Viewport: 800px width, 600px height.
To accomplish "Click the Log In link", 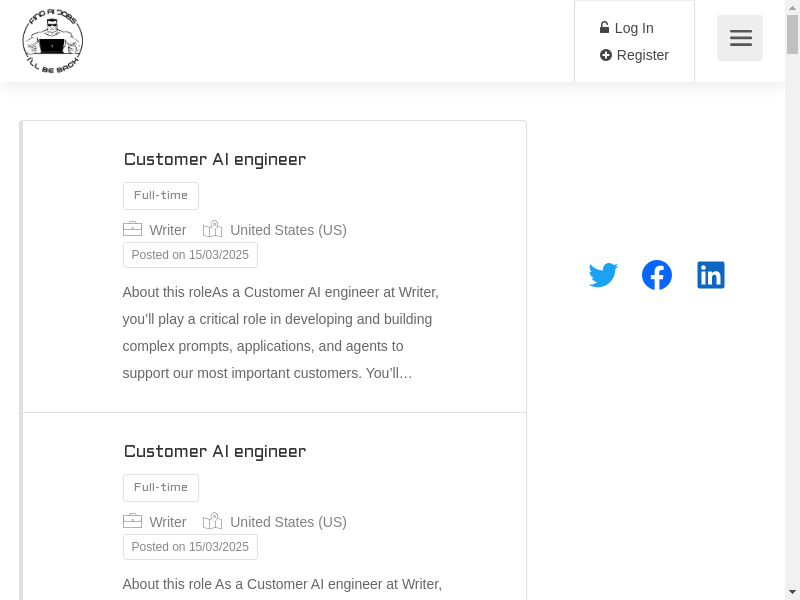I will (x=634, y=28).
